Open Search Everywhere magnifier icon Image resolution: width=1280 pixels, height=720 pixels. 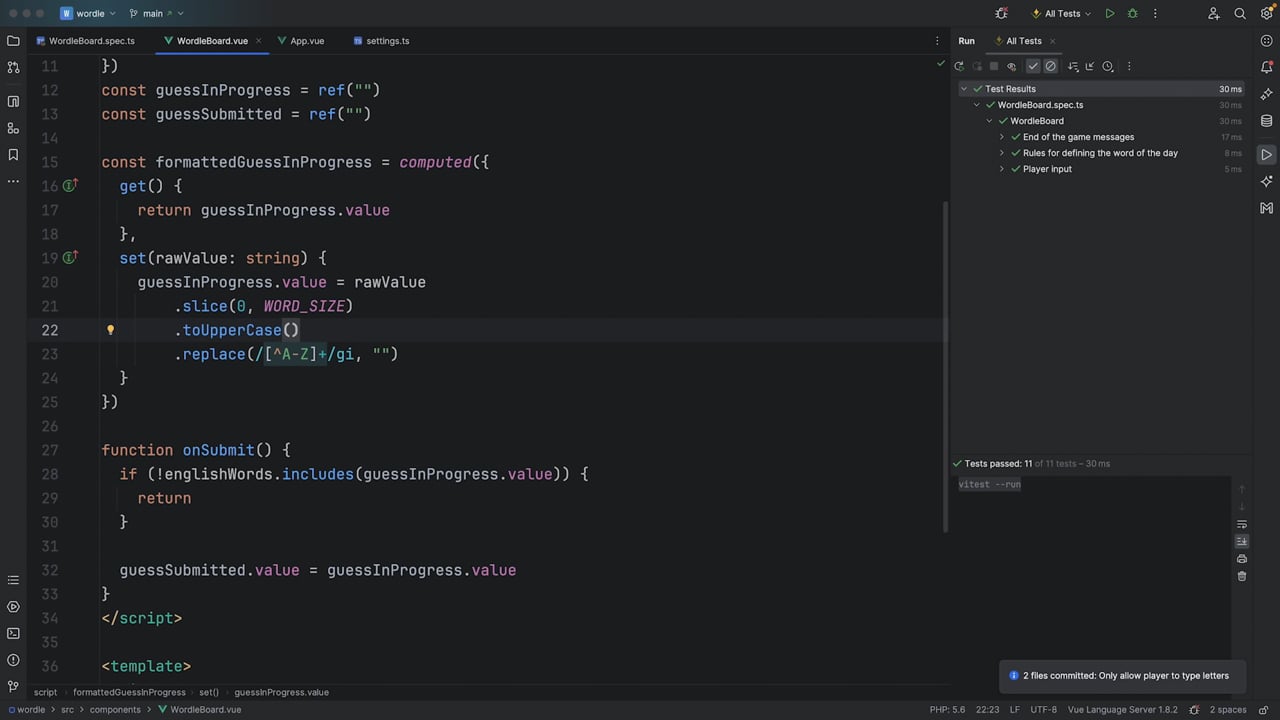click(1240, 14)
